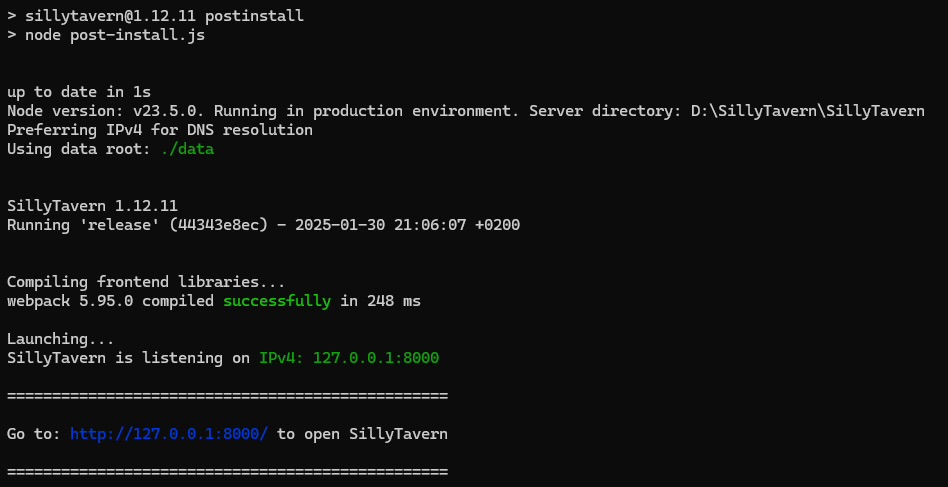Click the green IPv4: 127.0.0.1:8000 address
The image size is (948, 487).
click(x=349, y=358)
